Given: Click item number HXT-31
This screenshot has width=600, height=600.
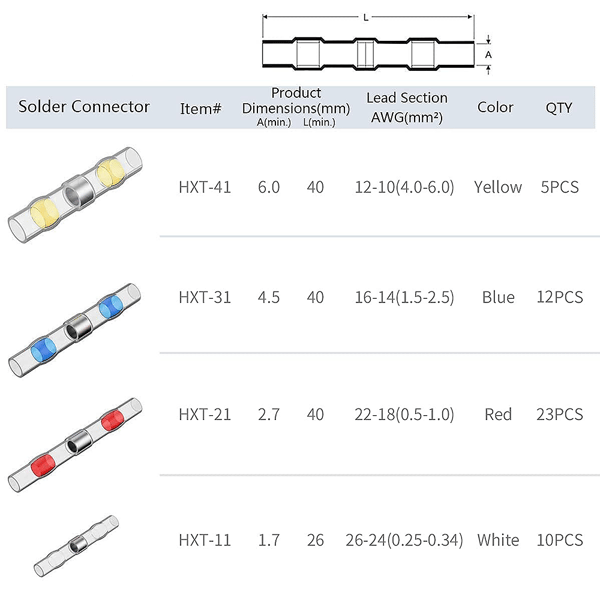Looking at the screenshot, I should tap(205, 297).
